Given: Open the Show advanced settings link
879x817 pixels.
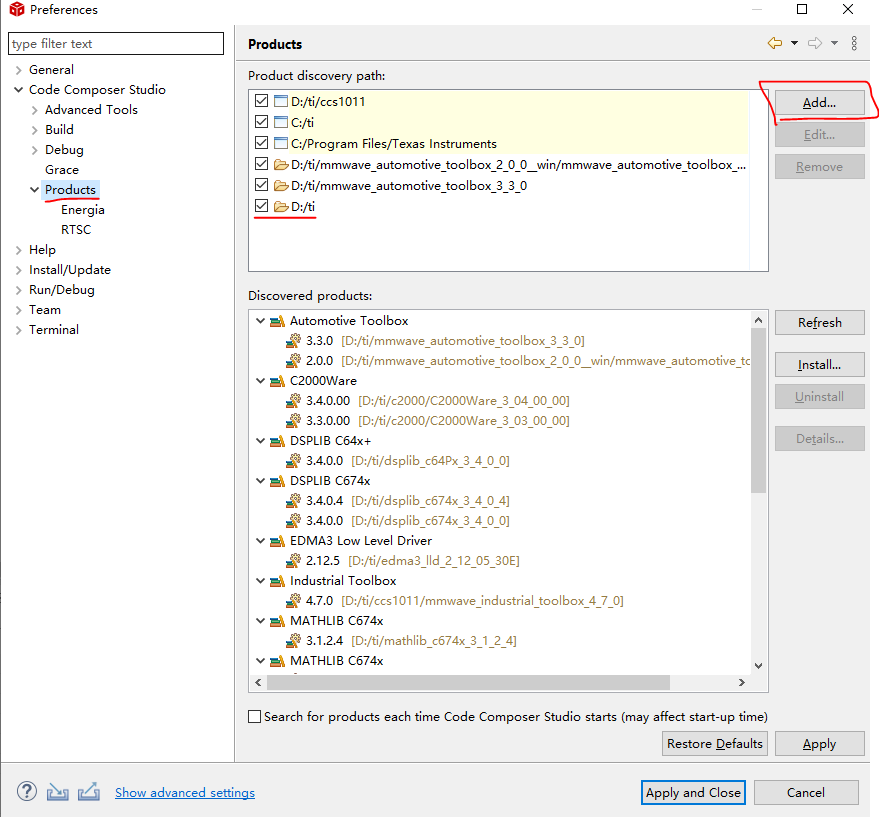Looking at the screenshot, I should click(185, 792).
